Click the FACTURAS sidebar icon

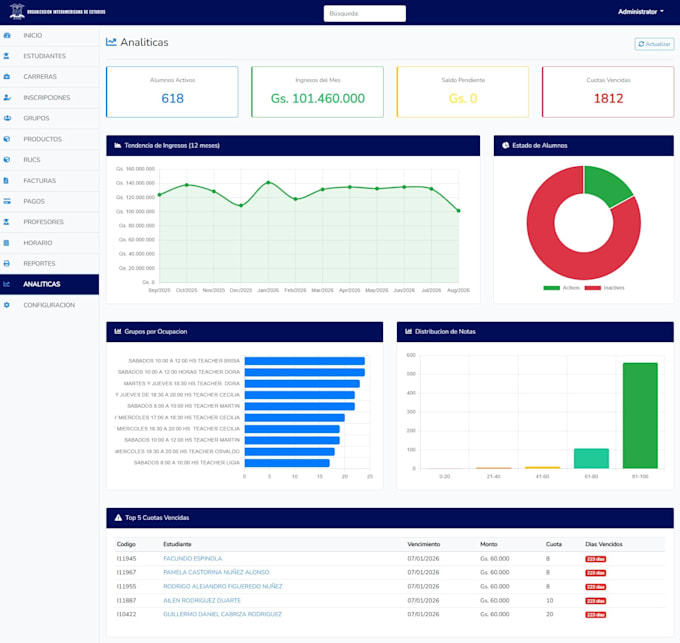6,180
